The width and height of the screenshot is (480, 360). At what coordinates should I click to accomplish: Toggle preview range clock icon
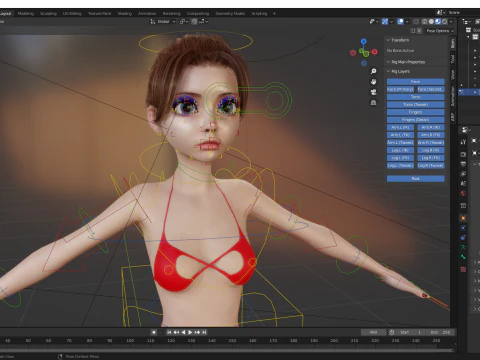click(392, 332)
